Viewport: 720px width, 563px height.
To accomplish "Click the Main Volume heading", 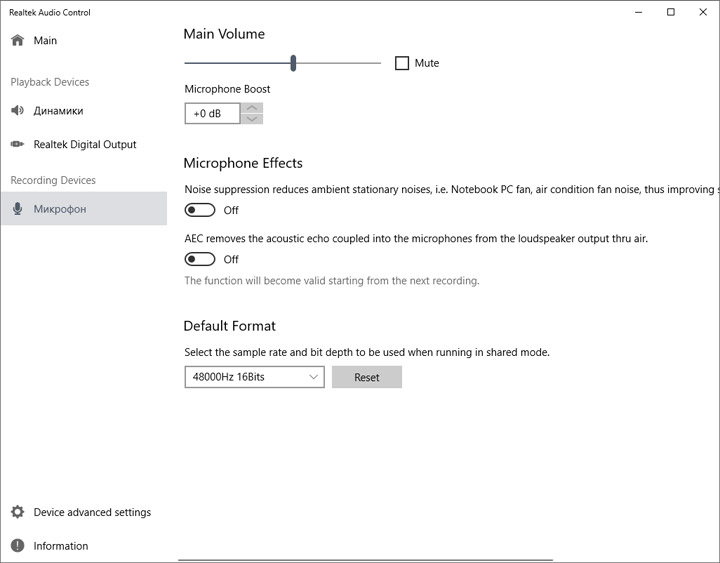I will [x=224, y=34].
